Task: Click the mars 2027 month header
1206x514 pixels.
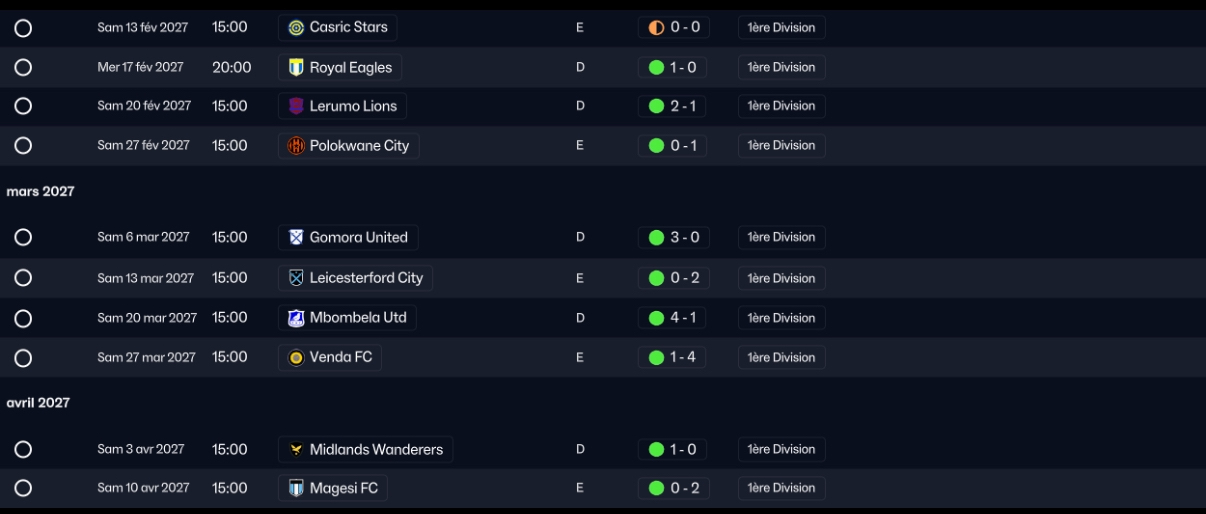Action: tap(41, 191)
